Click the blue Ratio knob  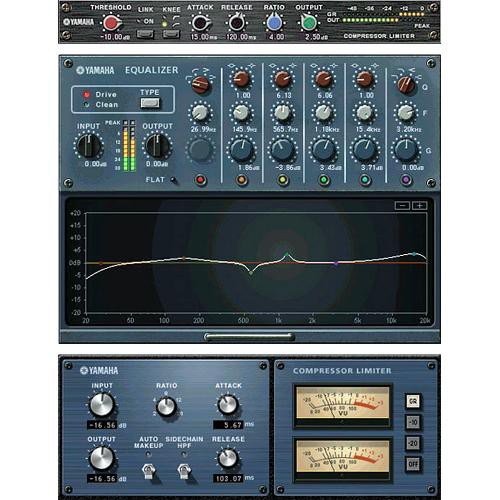(x=274, y=23)
